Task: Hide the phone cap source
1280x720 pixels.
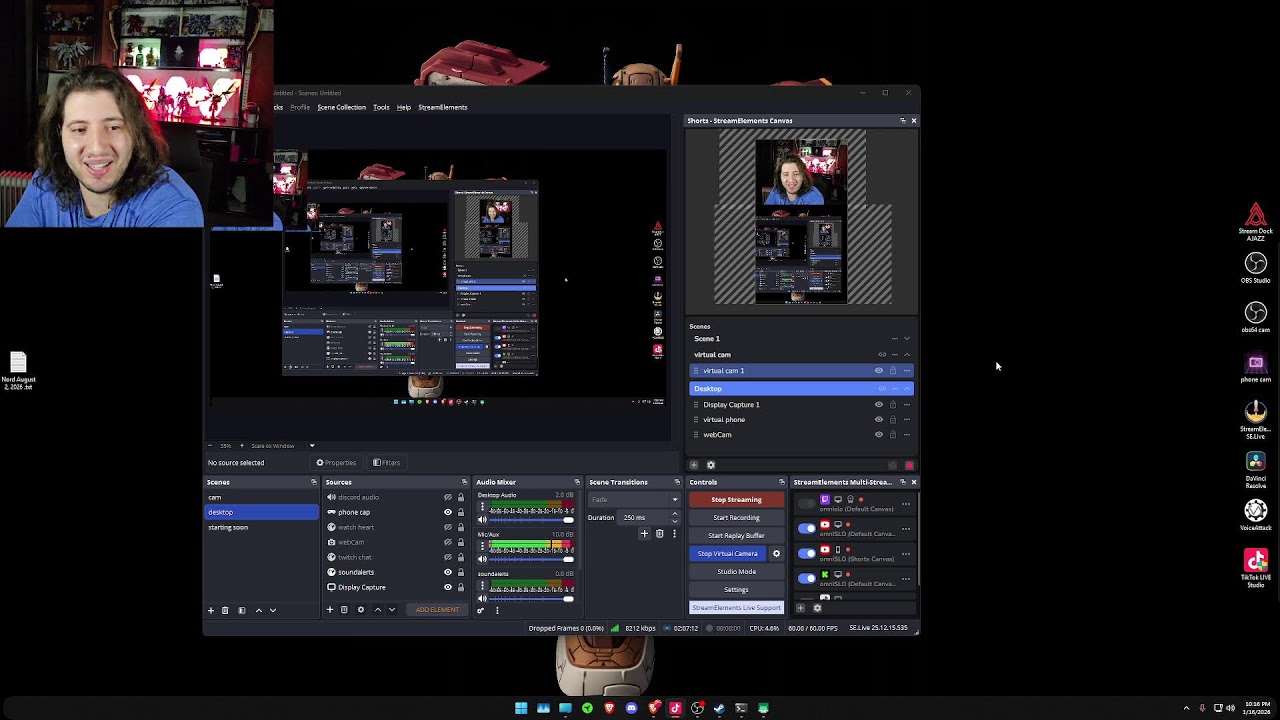Action: point(448,512)
